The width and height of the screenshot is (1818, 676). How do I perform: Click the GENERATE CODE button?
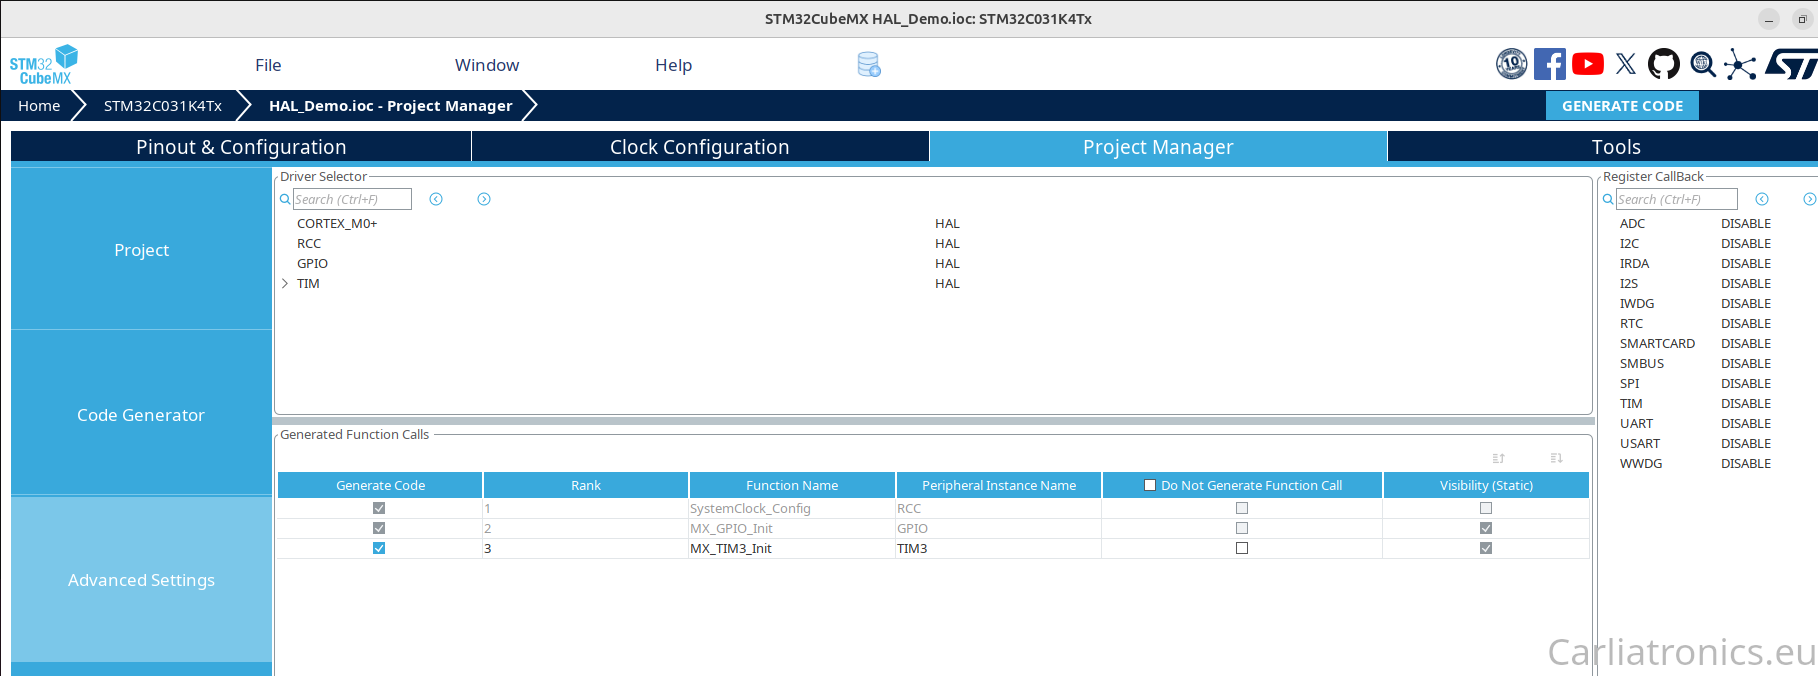(x=1622, y=106)
